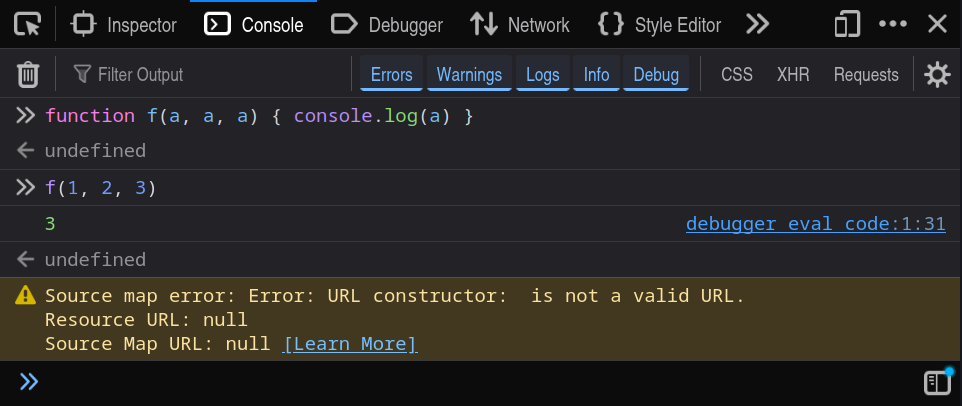Select the function f(a, a, a) input line

click(x=260, y=116)
